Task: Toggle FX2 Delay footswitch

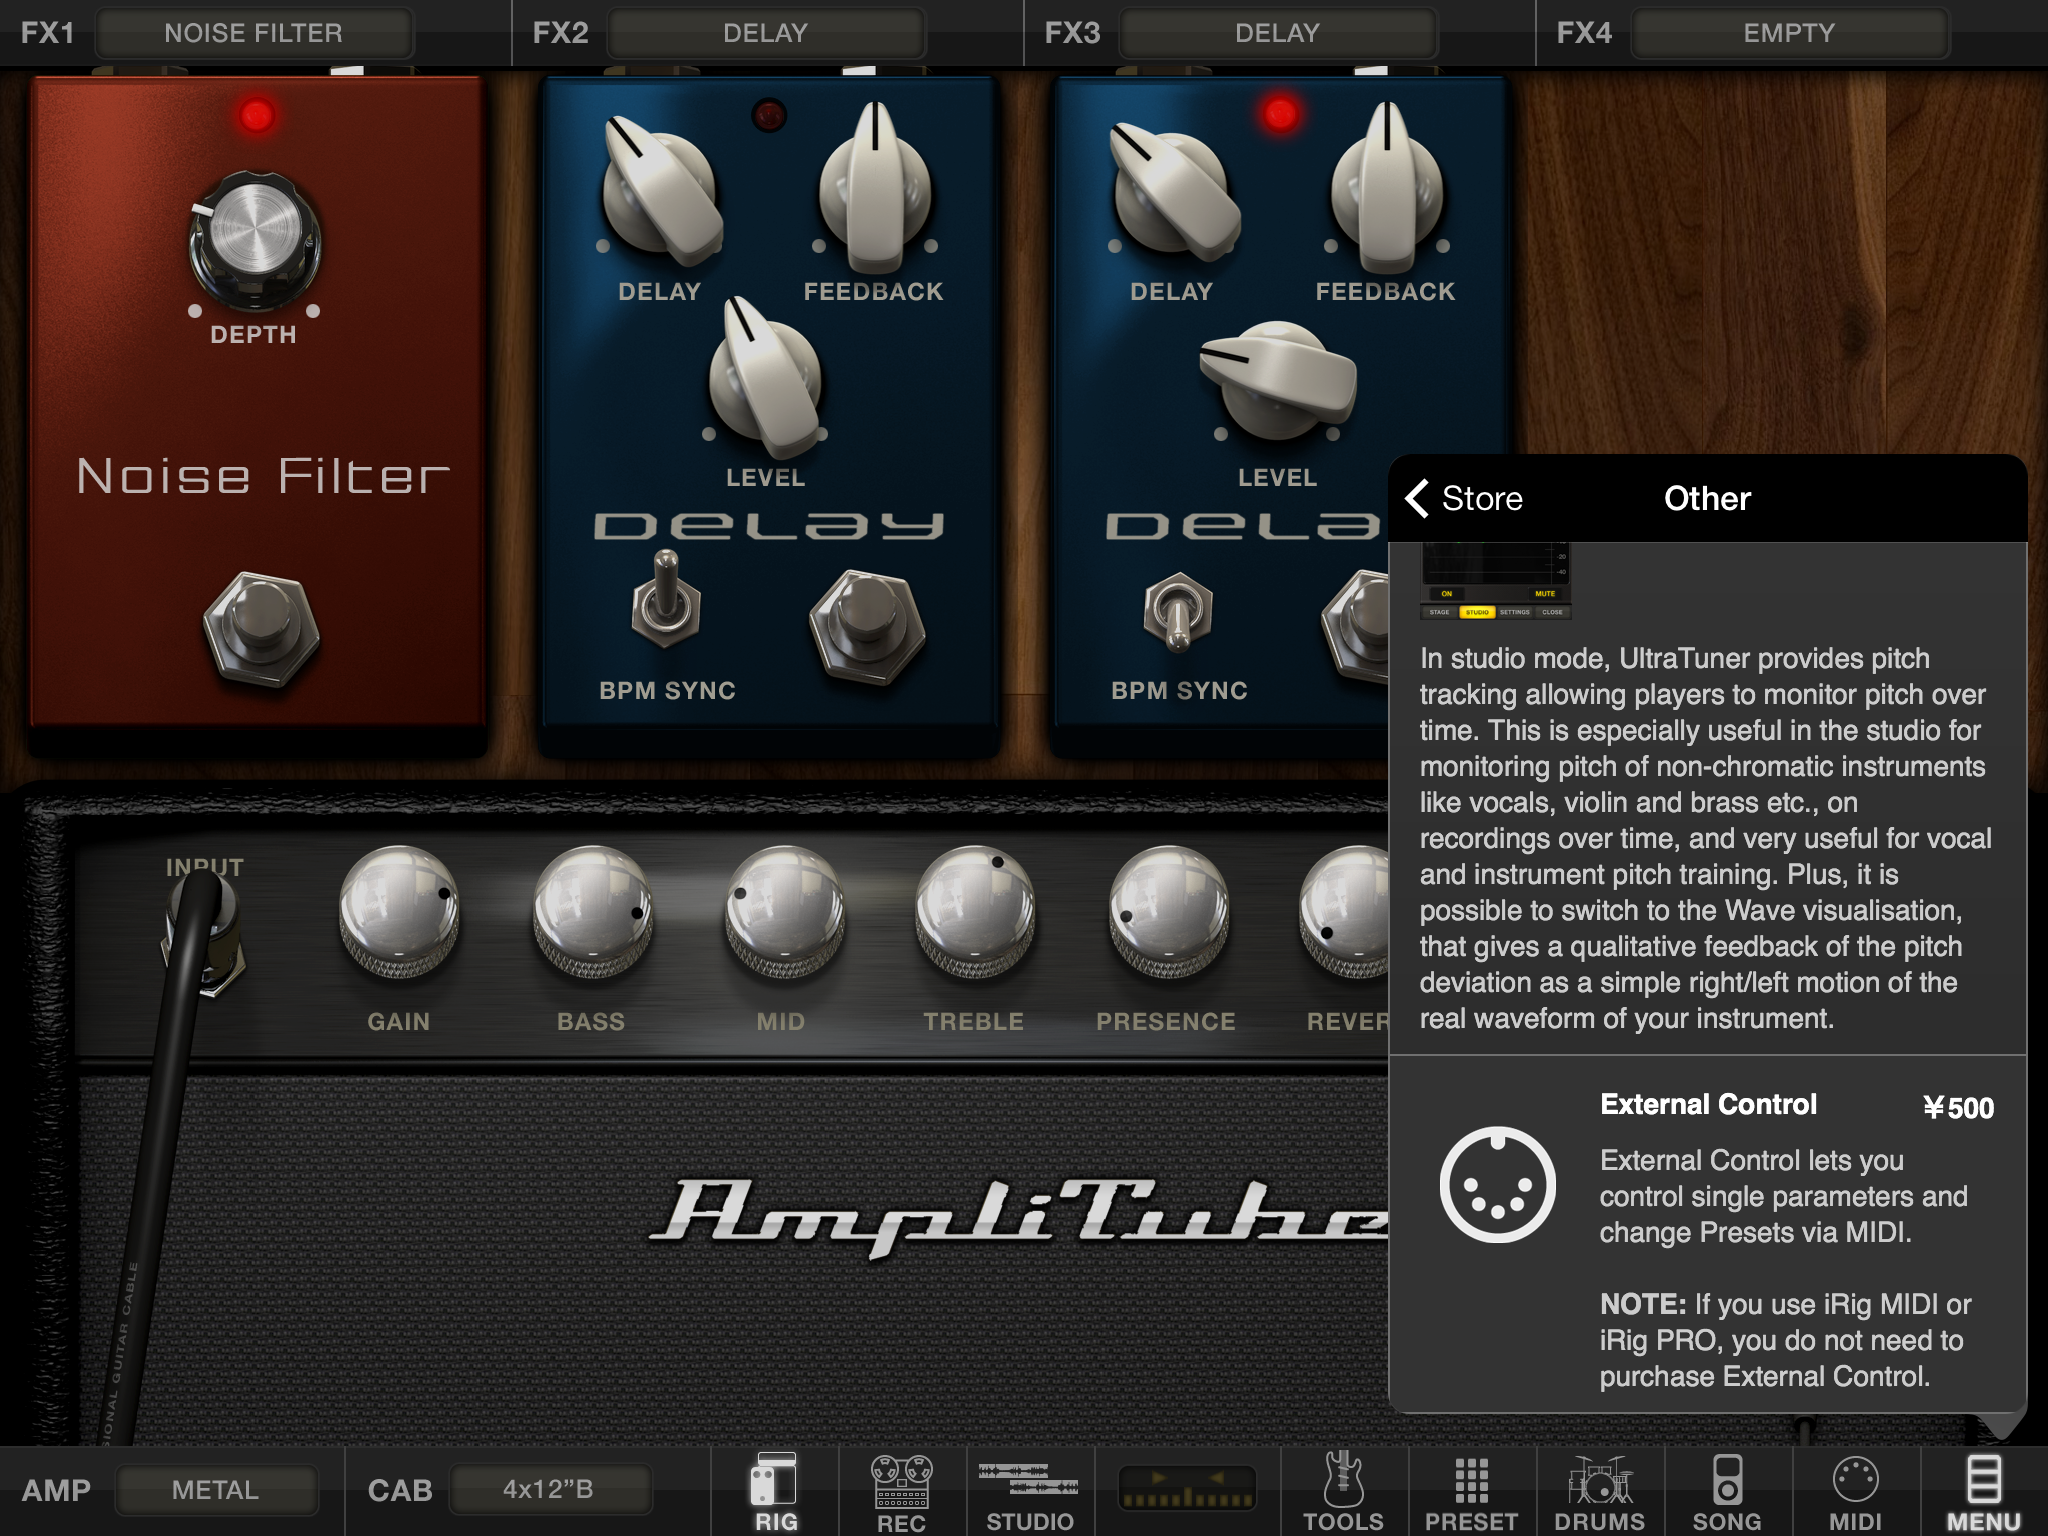Action: [x=867, y=626]
